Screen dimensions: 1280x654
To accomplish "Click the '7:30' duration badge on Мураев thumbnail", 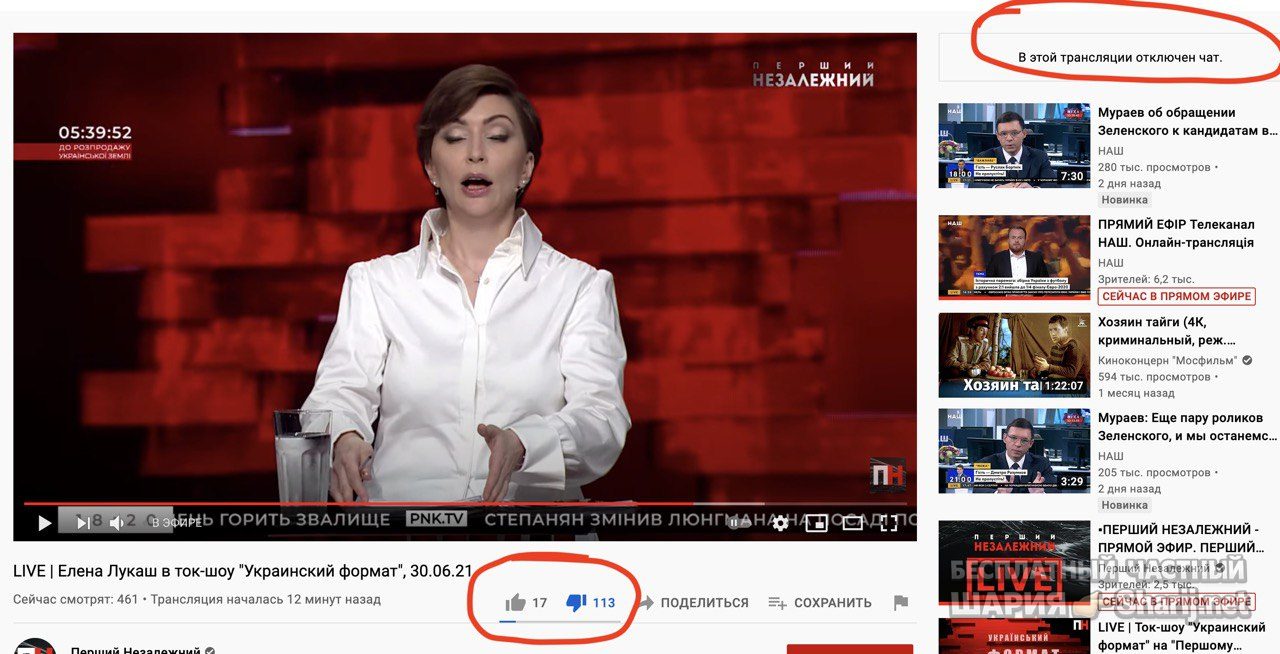I will tap(1071, 176).
